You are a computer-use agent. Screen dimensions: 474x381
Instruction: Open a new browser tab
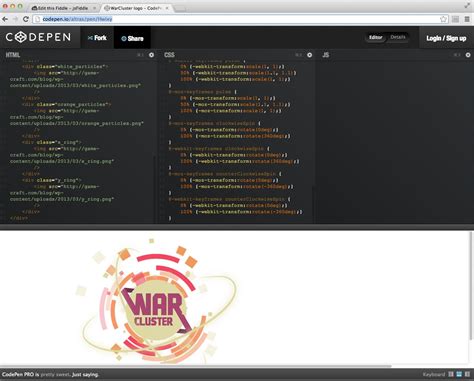pyautogui.click(x=180, y=8)
